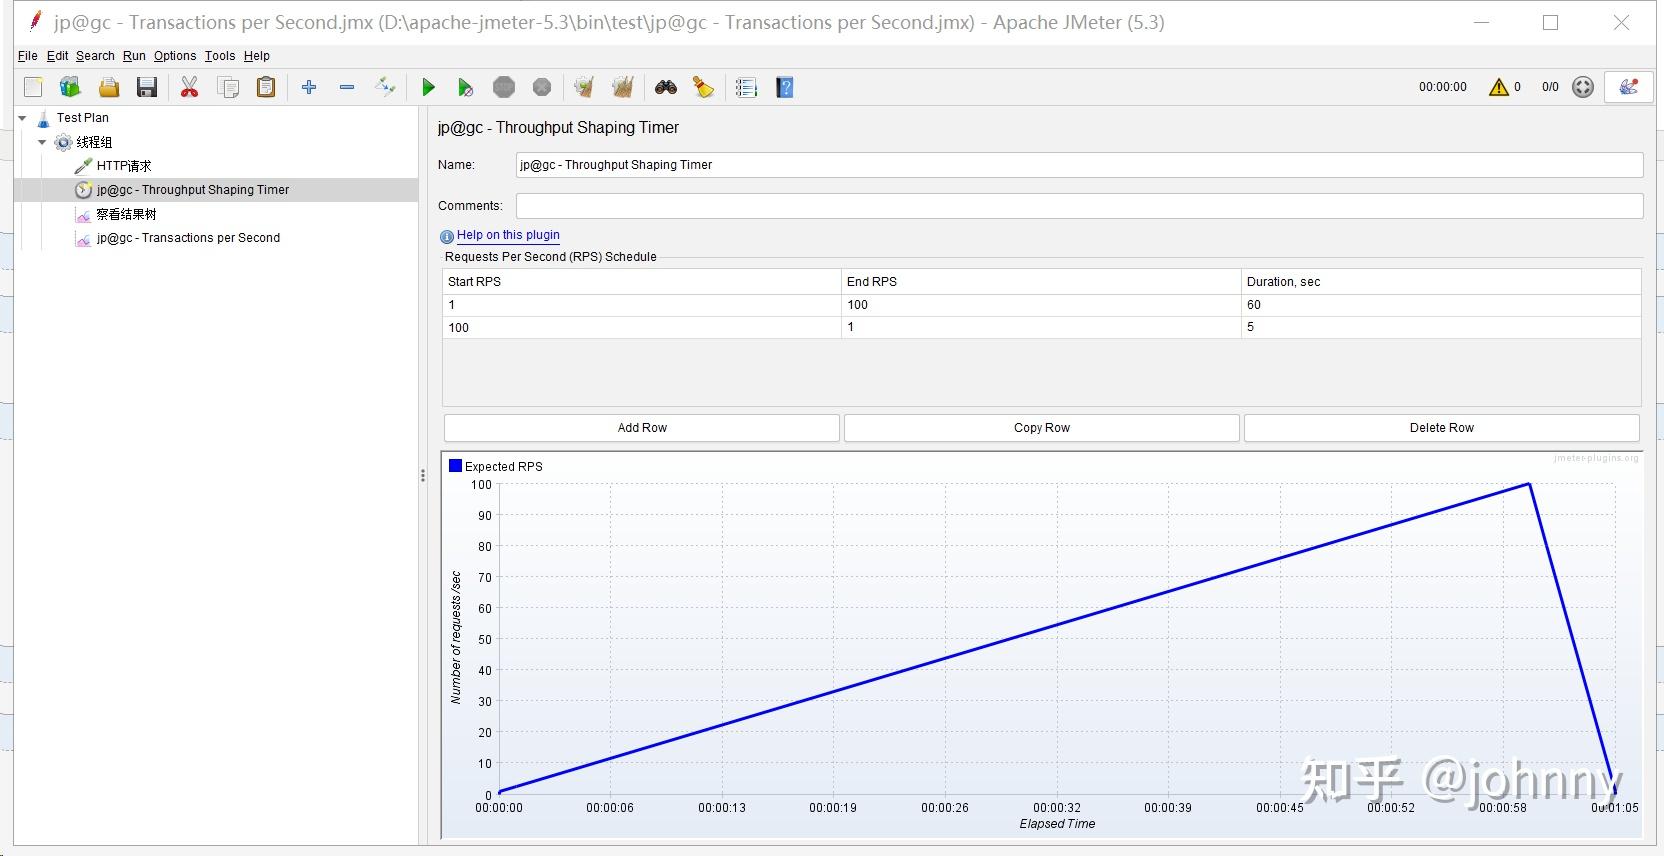Save the test plan with floppy icon
Screen dimensions: 1664x856
(147, 88)
